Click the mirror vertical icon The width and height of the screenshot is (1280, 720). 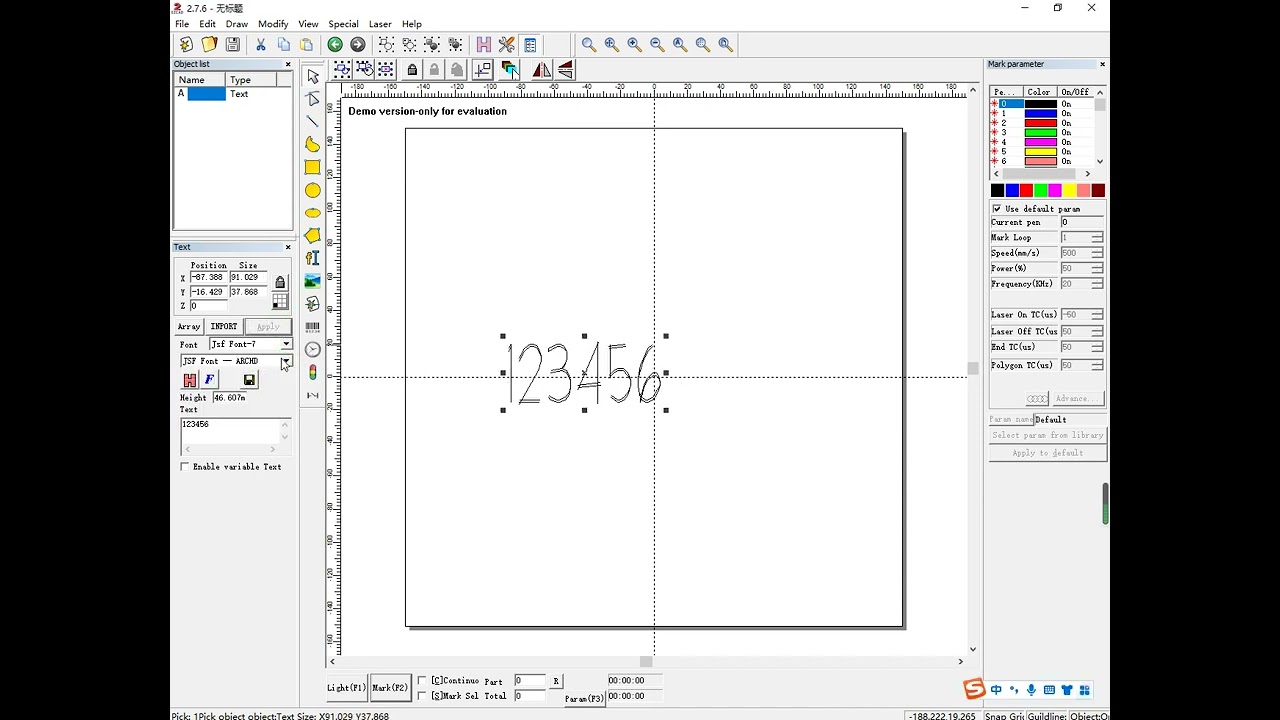tap(566, 70)
